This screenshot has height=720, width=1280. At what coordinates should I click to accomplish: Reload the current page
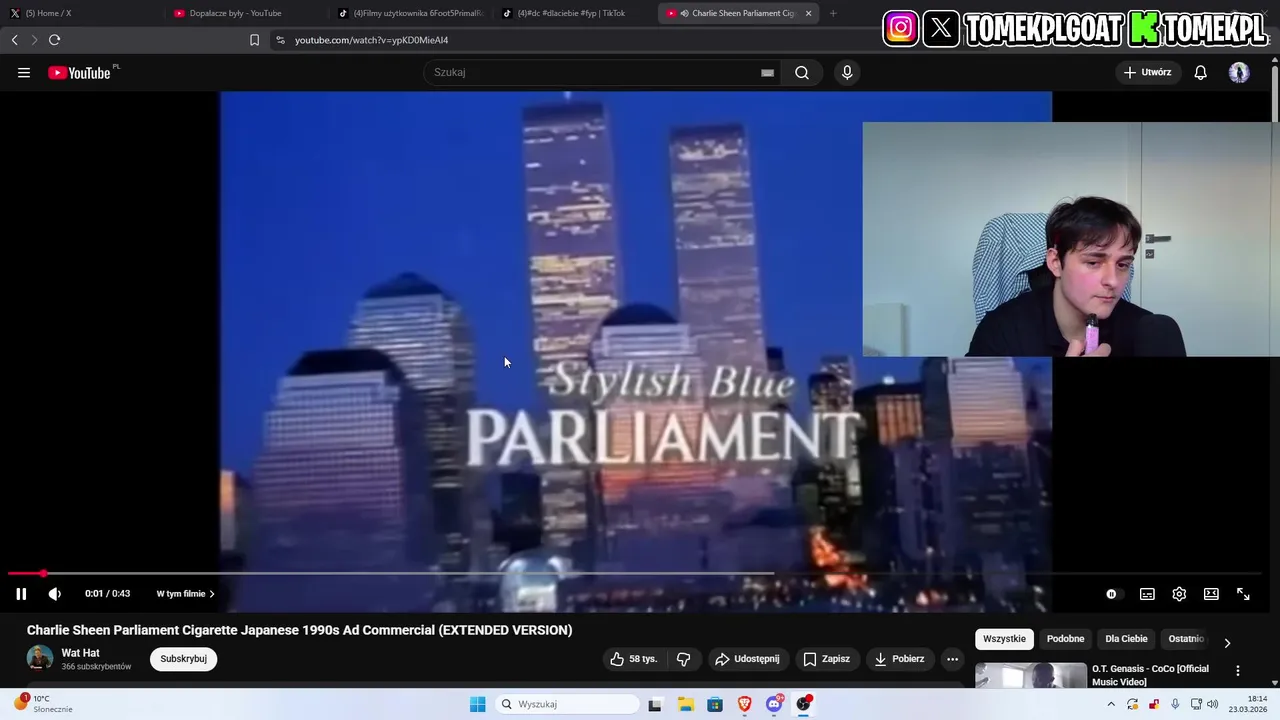point(54,40)
